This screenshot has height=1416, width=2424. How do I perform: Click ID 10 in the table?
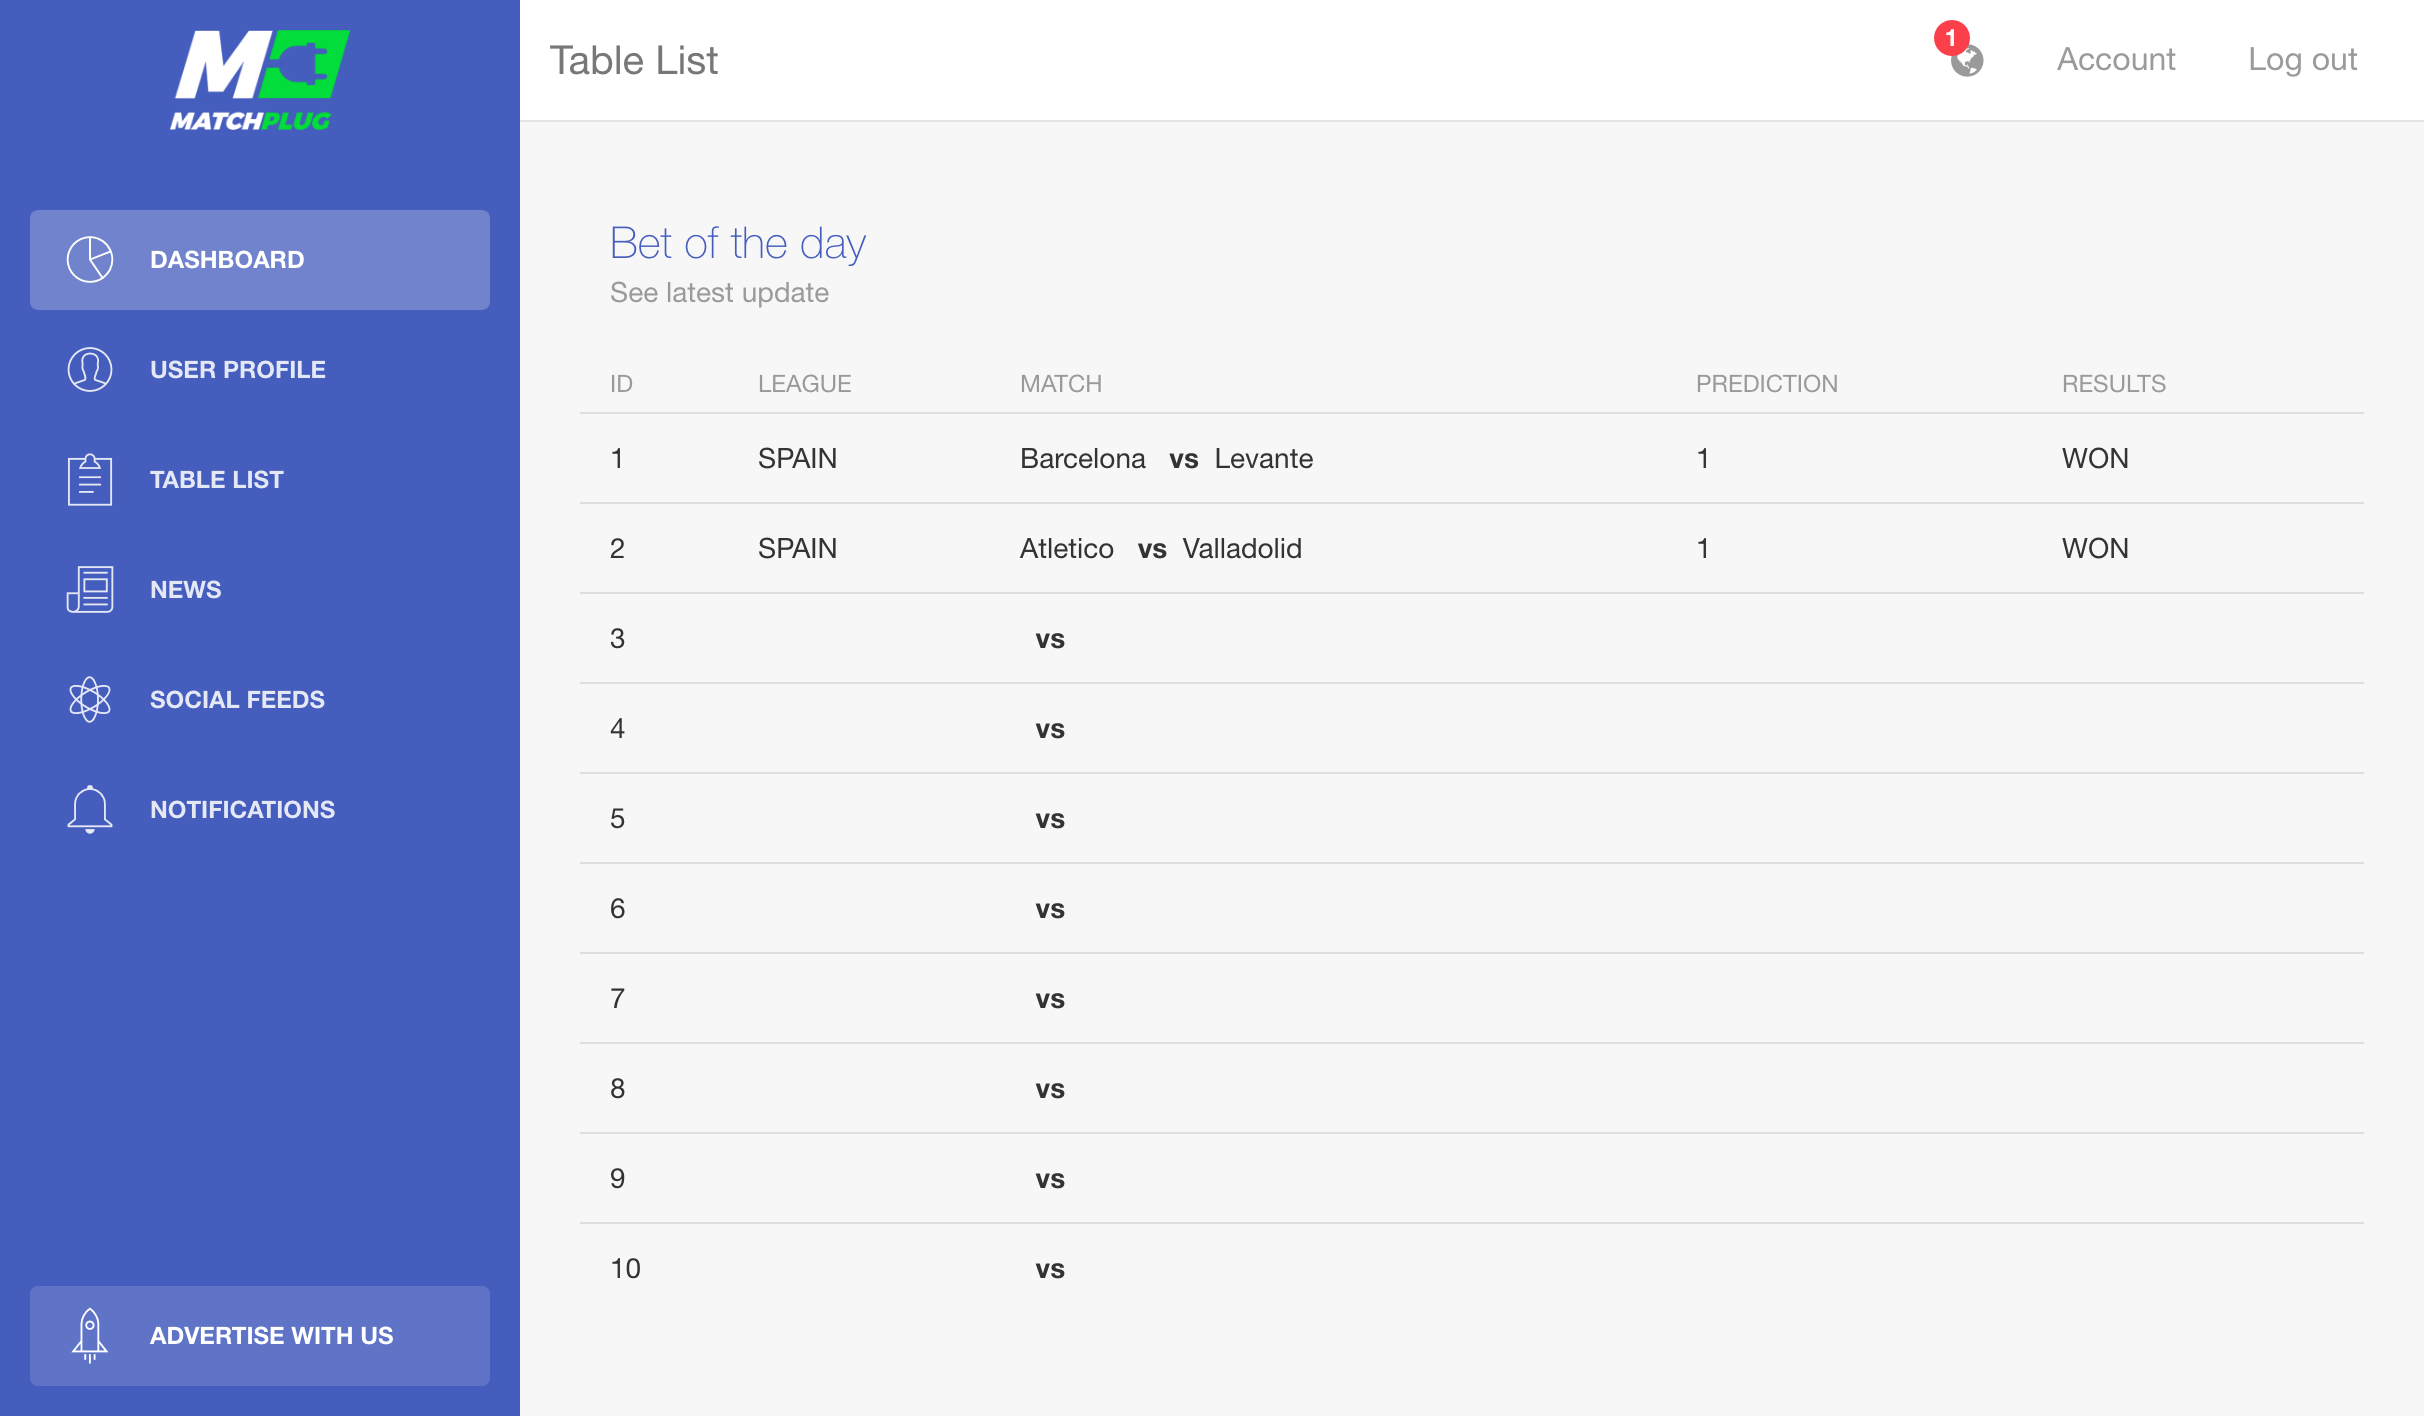[625, 1269]
